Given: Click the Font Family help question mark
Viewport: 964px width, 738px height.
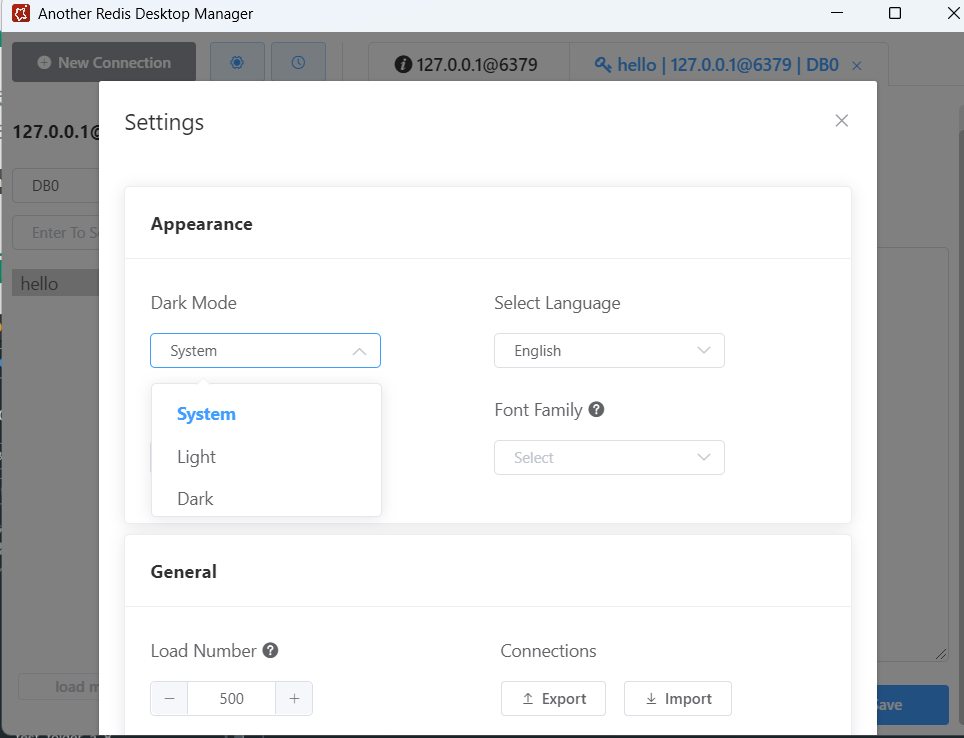Looking at the screenshot, I should click(596, 409).
